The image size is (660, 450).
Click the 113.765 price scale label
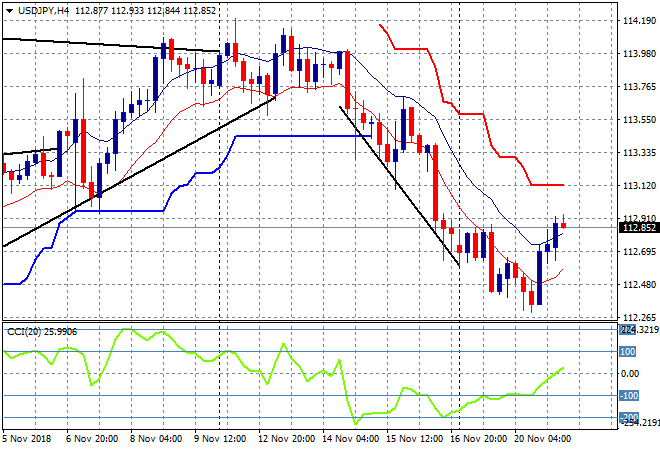click(x=639, y=87)
